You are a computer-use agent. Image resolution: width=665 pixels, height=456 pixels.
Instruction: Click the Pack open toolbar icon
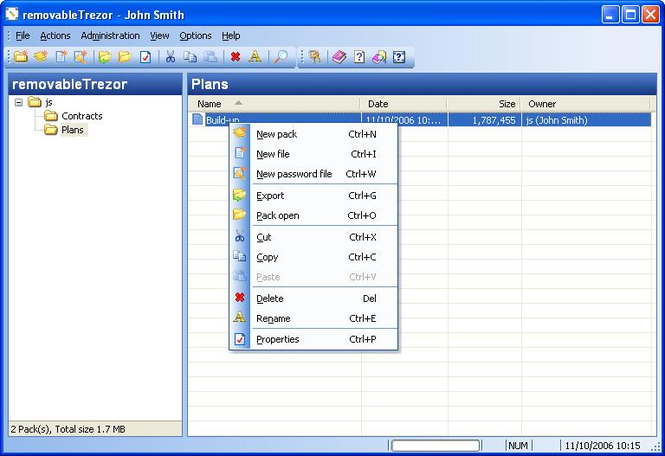click(x=125, y=56)
